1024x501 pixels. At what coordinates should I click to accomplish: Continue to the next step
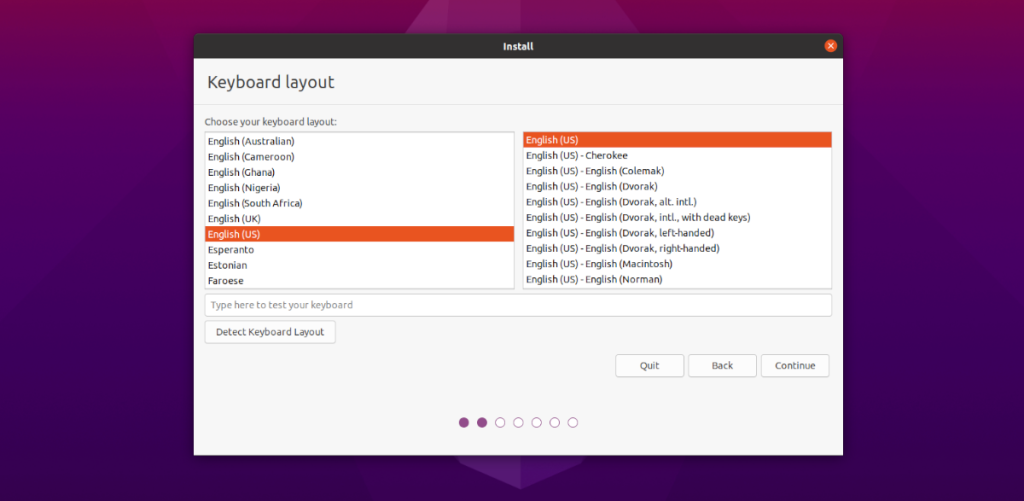pos(795,366)
